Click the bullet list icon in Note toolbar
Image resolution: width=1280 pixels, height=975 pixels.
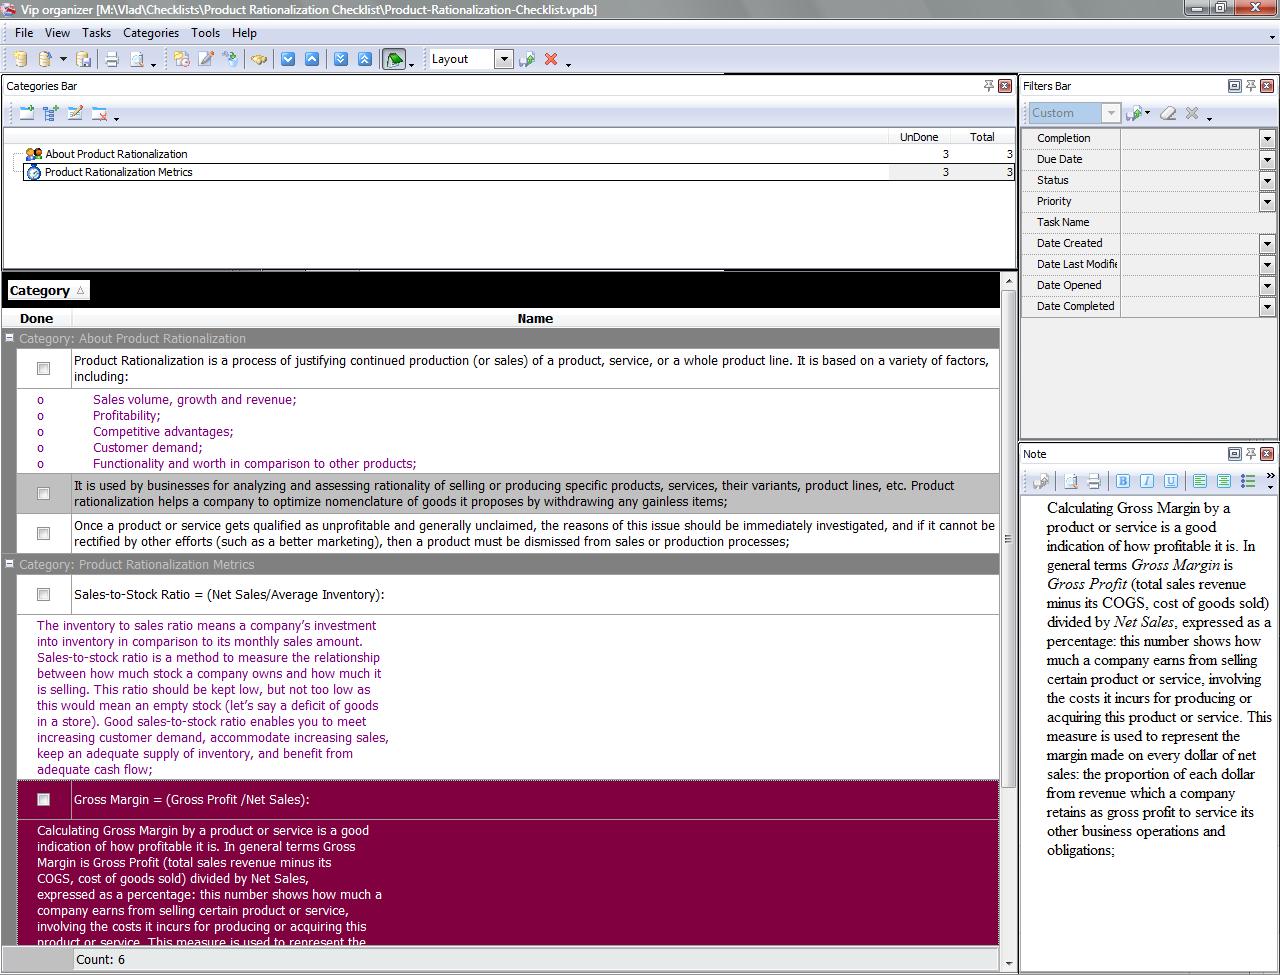tap(1248, 482)
